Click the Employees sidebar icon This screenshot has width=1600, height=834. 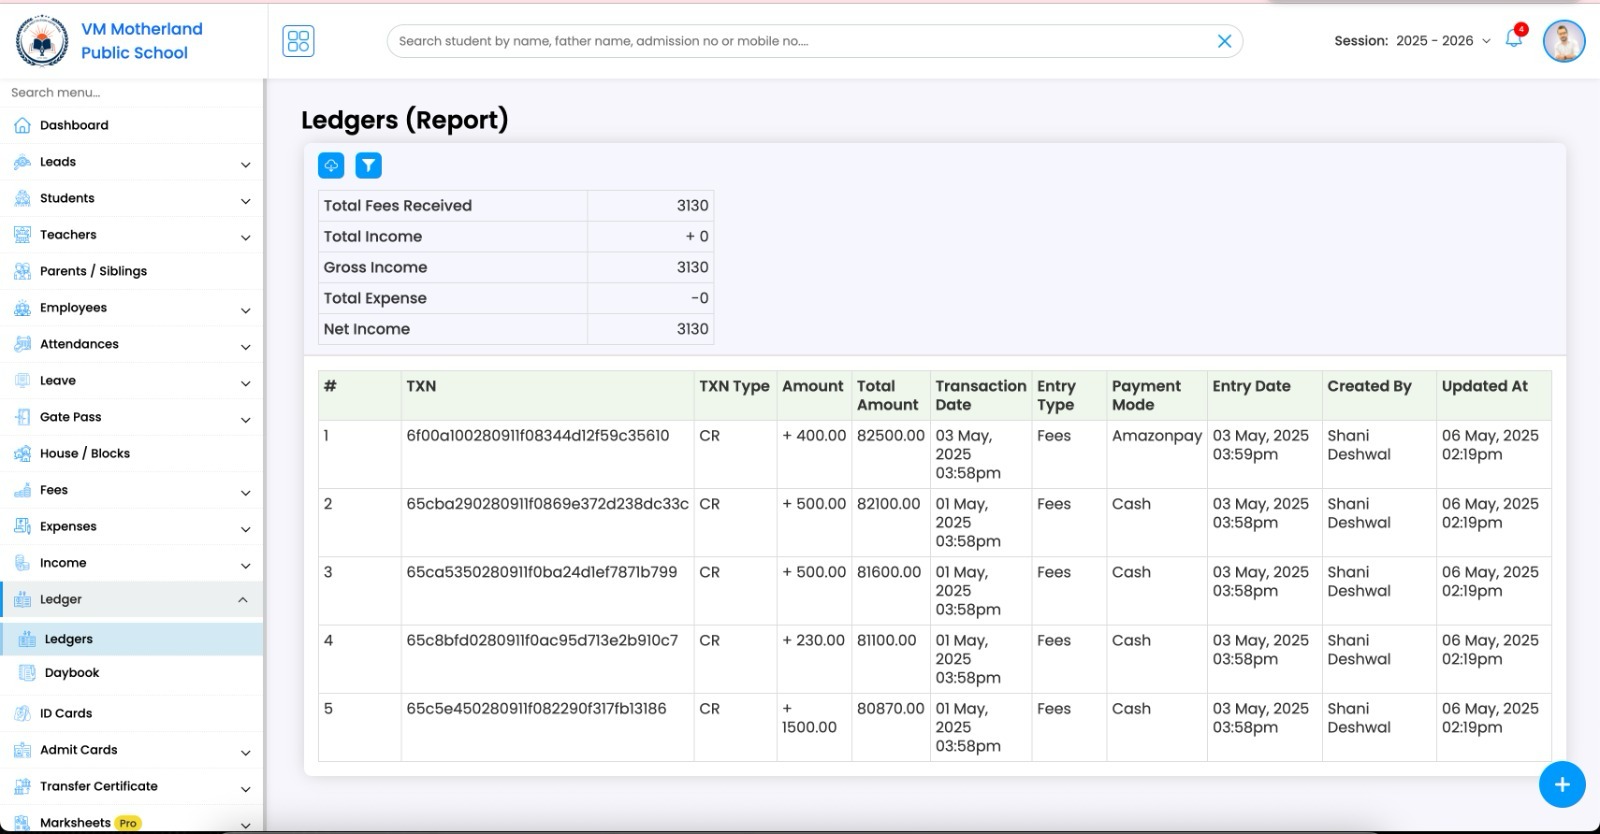point(22,308)
